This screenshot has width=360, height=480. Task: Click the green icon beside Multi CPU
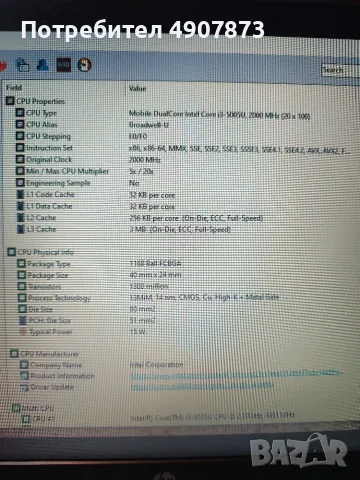coord(16,408)
